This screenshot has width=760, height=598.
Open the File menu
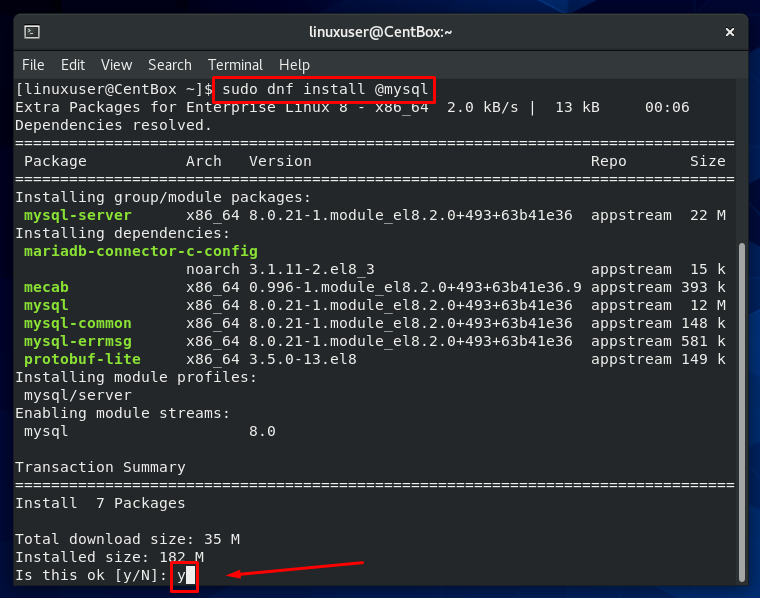33,65
